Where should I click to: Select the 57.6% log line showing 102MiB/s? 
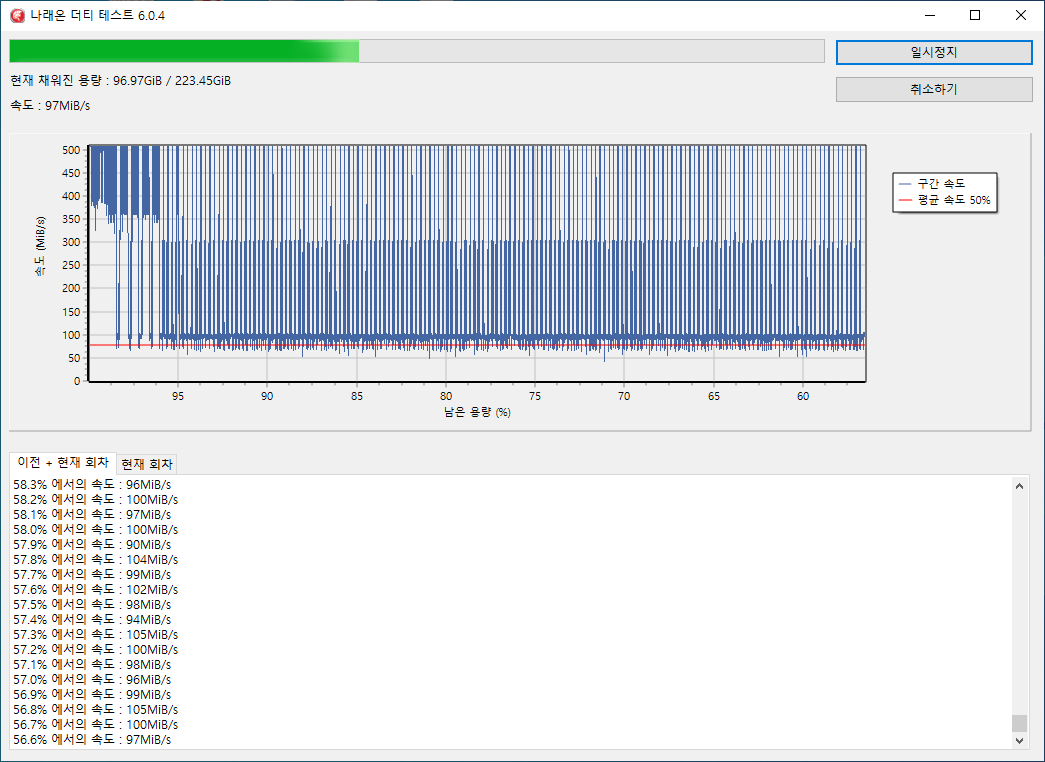(x=95, y=589)
